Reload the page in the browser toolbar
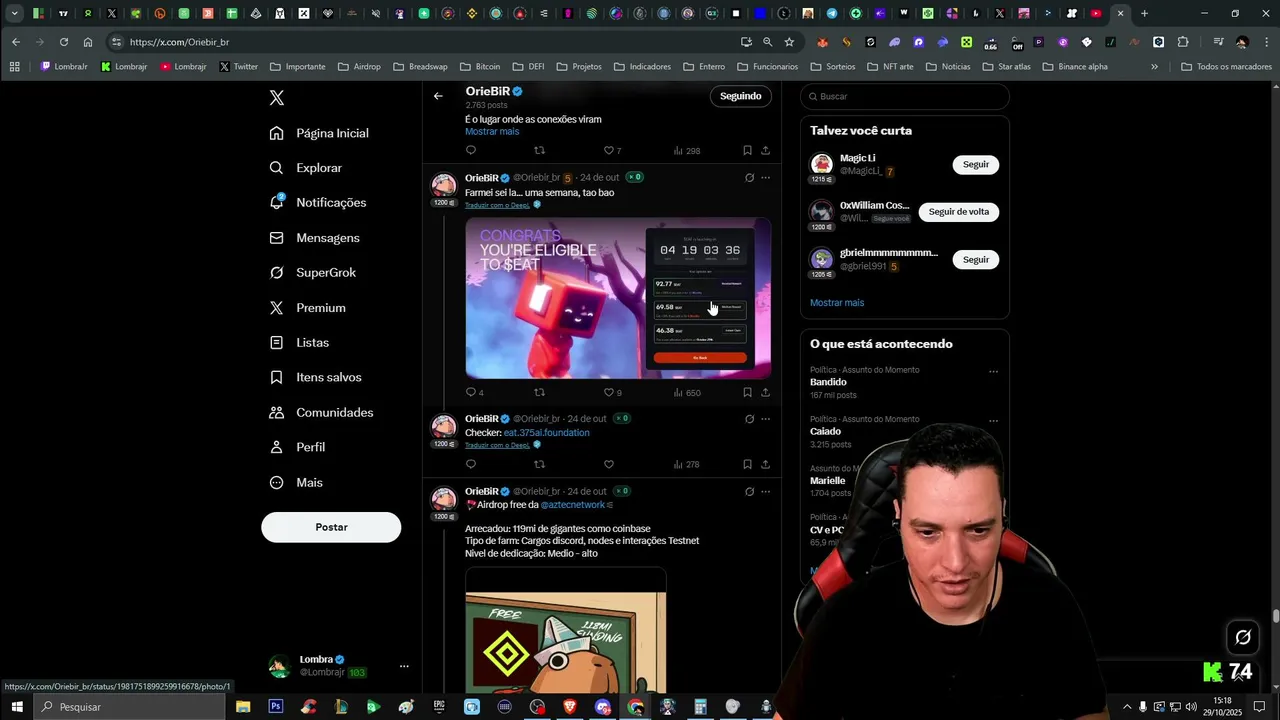 tap(64, 42)
